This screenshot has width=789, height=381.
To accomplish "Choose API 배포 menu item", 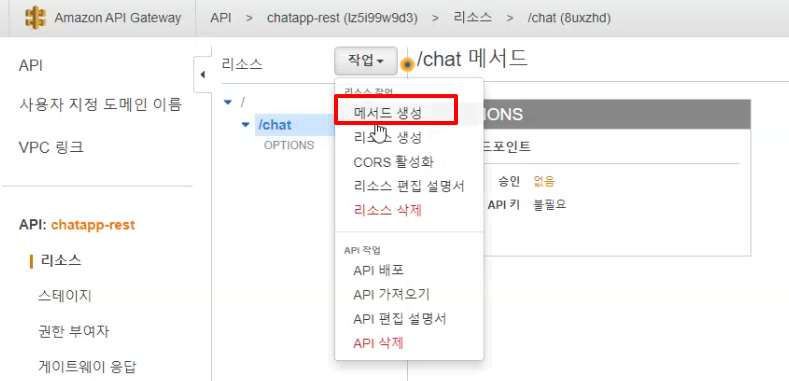I will (x=378, y=270).
